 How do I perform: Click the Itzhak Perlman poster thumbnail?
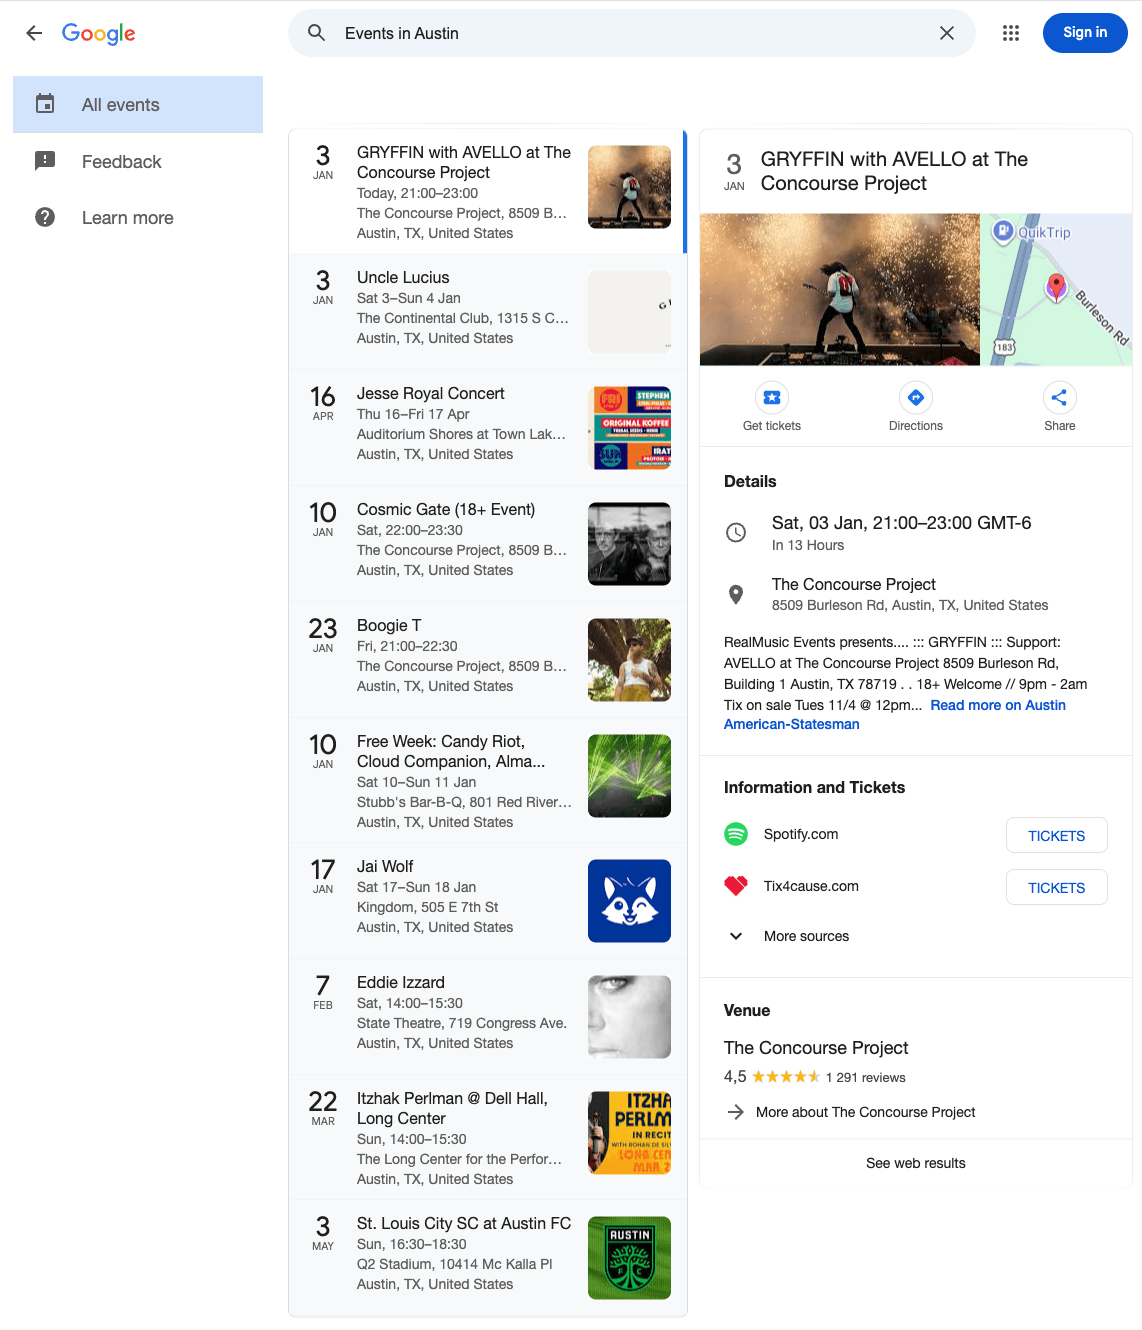point(629,1133)
